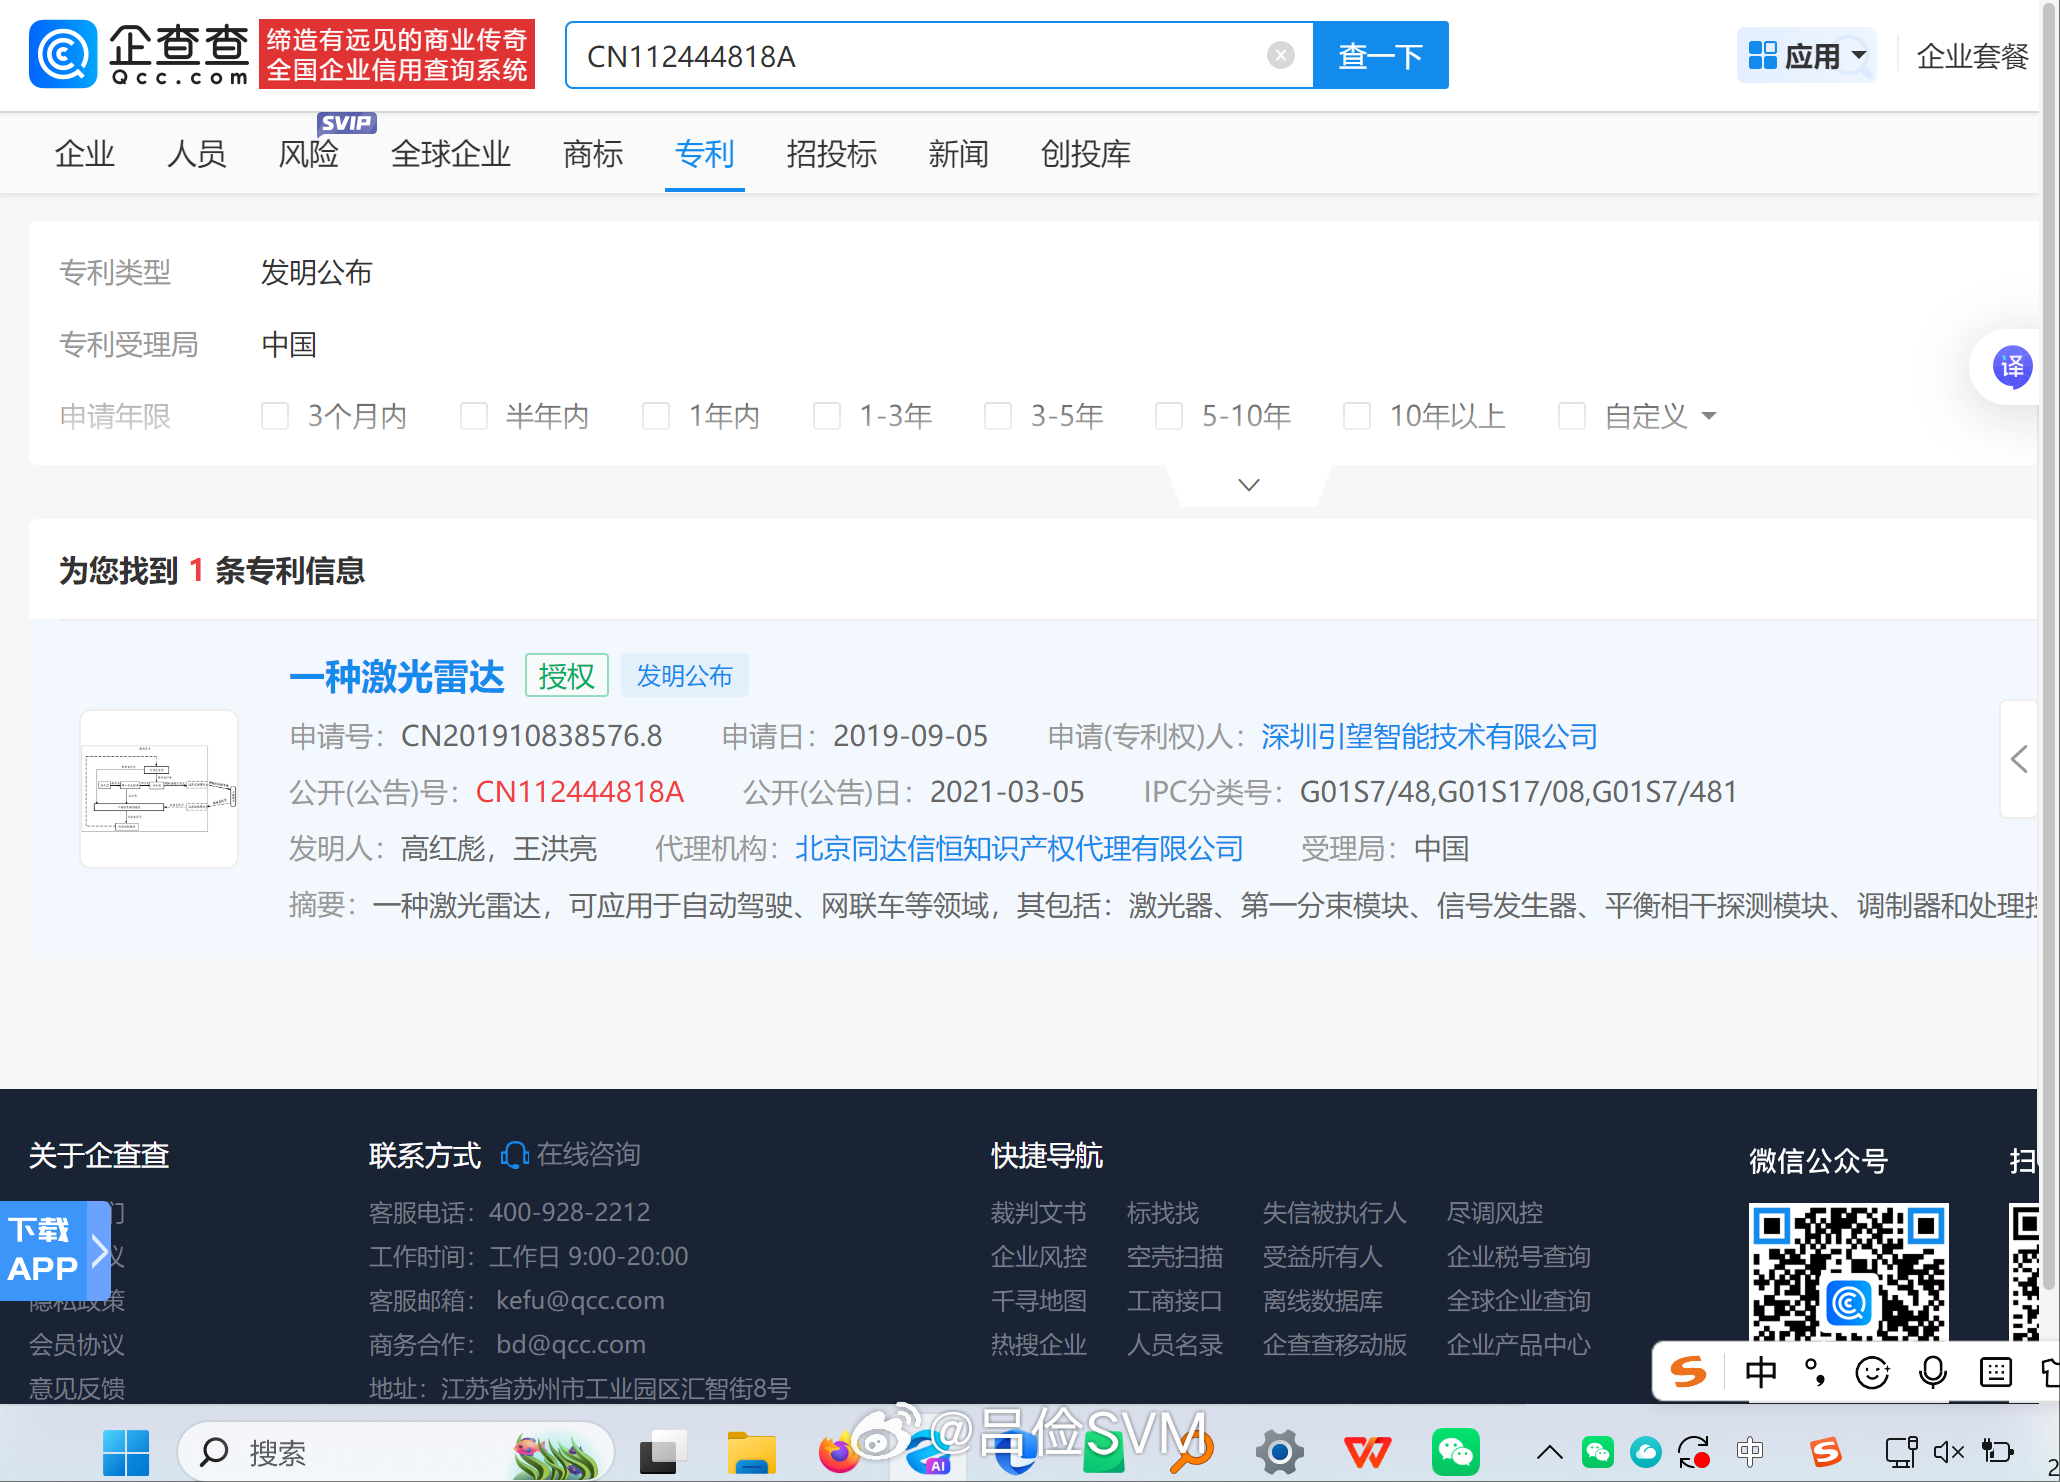Enable the 10年以上 checkbox
The image size is (2060, 1482).
pos(1356,416)
